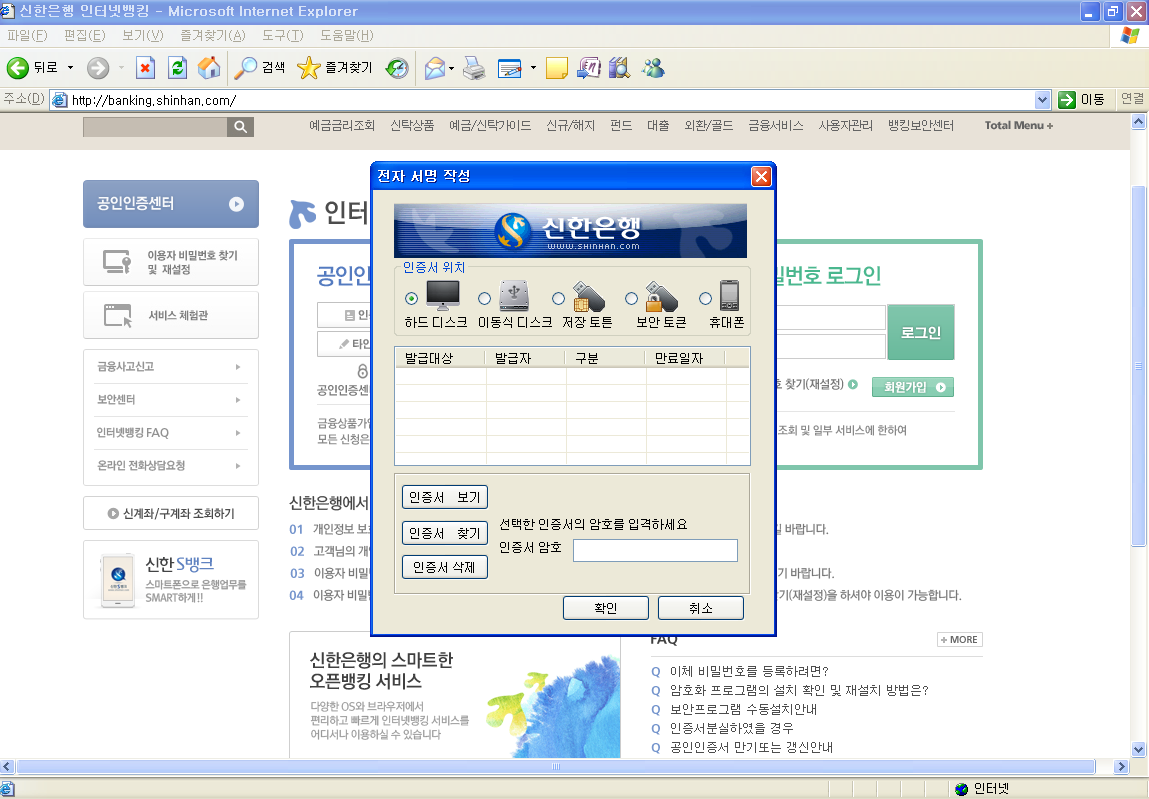Screen dimensions: 1149x799
Task: Click the horizontal scrollbar at bottom
Action: tap(556, 767)
